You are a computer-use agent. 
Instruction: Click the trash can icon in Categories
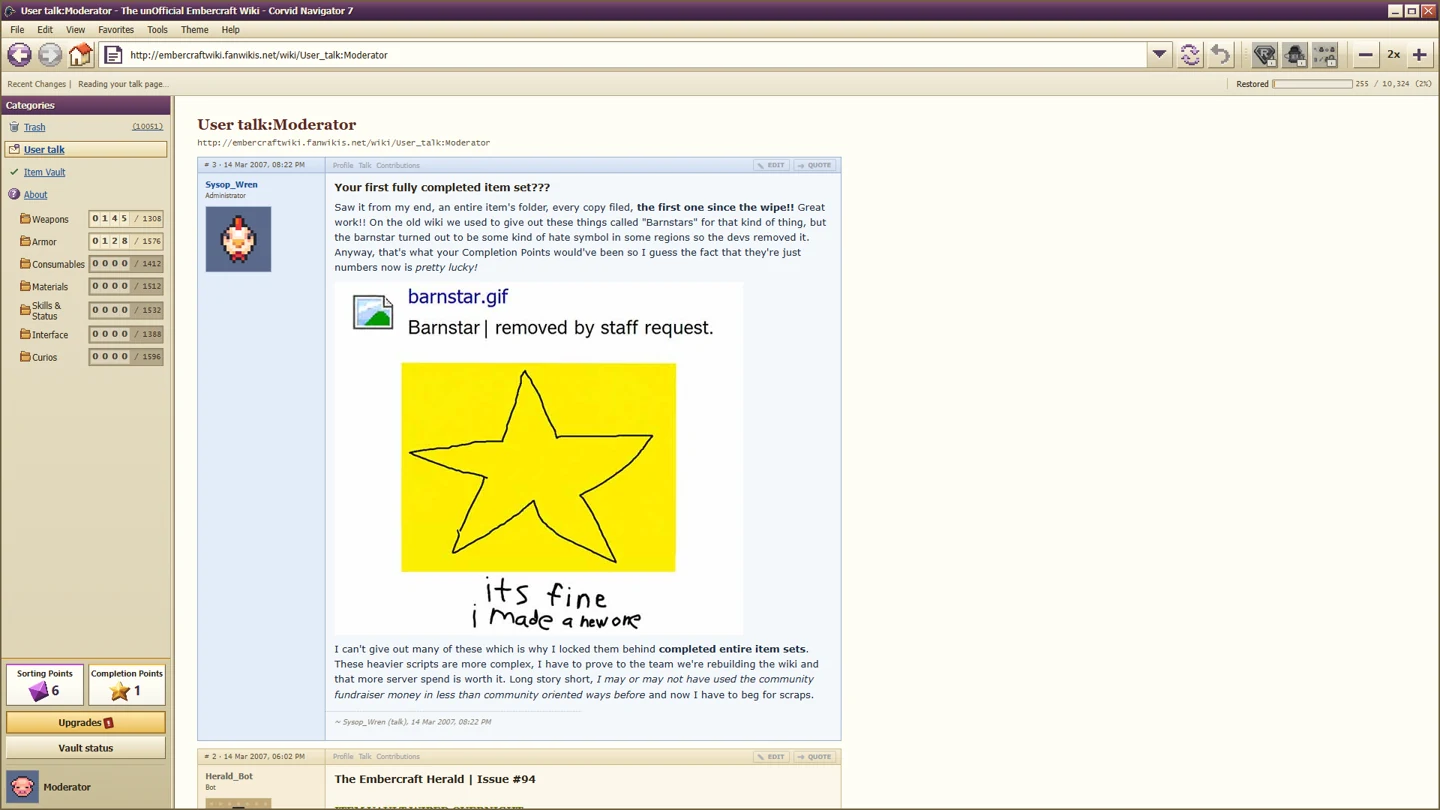tap(14, 127)
